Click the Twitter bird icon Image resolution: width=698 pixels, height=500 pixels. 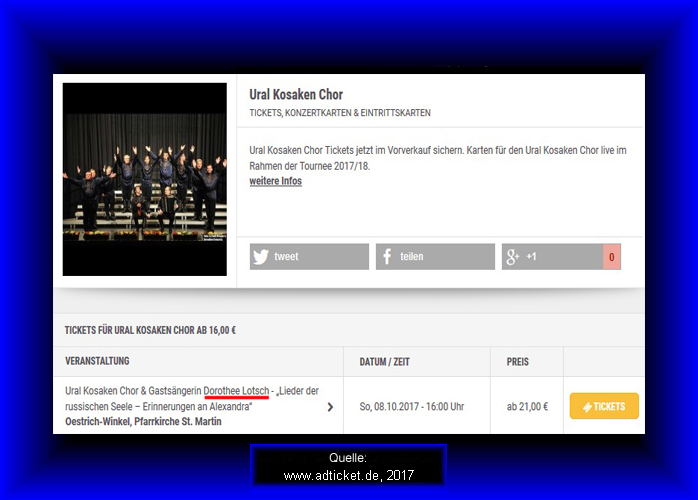[261, 256]
